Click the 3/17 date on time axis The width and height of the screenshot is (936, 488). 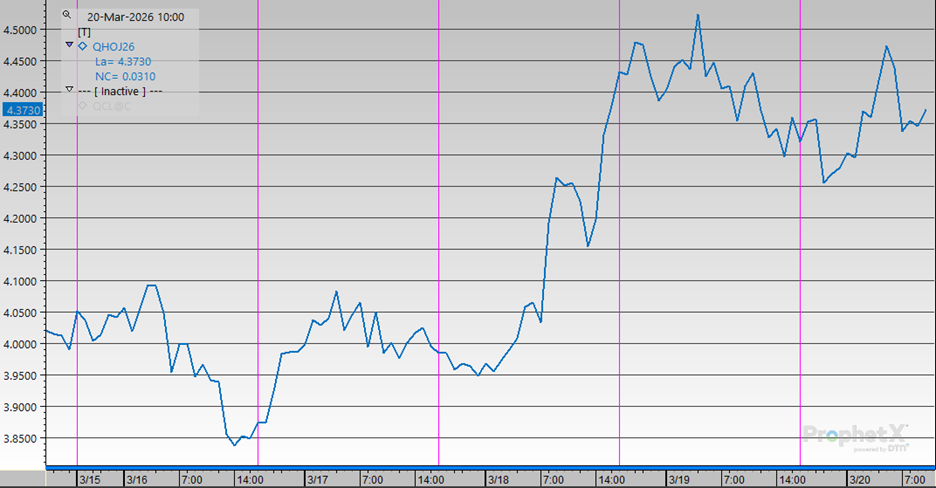(318, 480)
